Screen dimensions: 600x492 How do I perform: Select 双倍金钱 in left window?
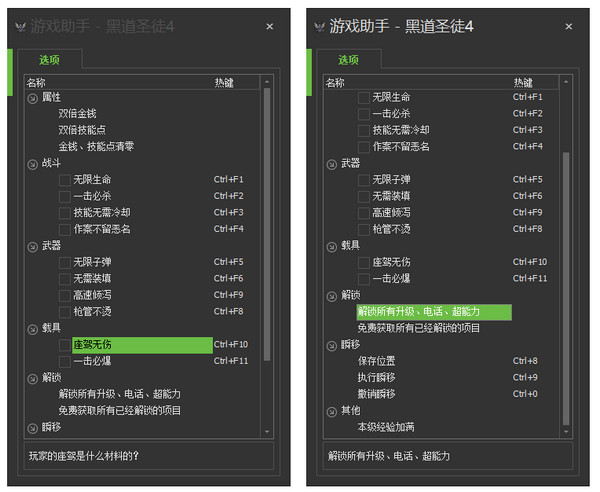(77, 114)
